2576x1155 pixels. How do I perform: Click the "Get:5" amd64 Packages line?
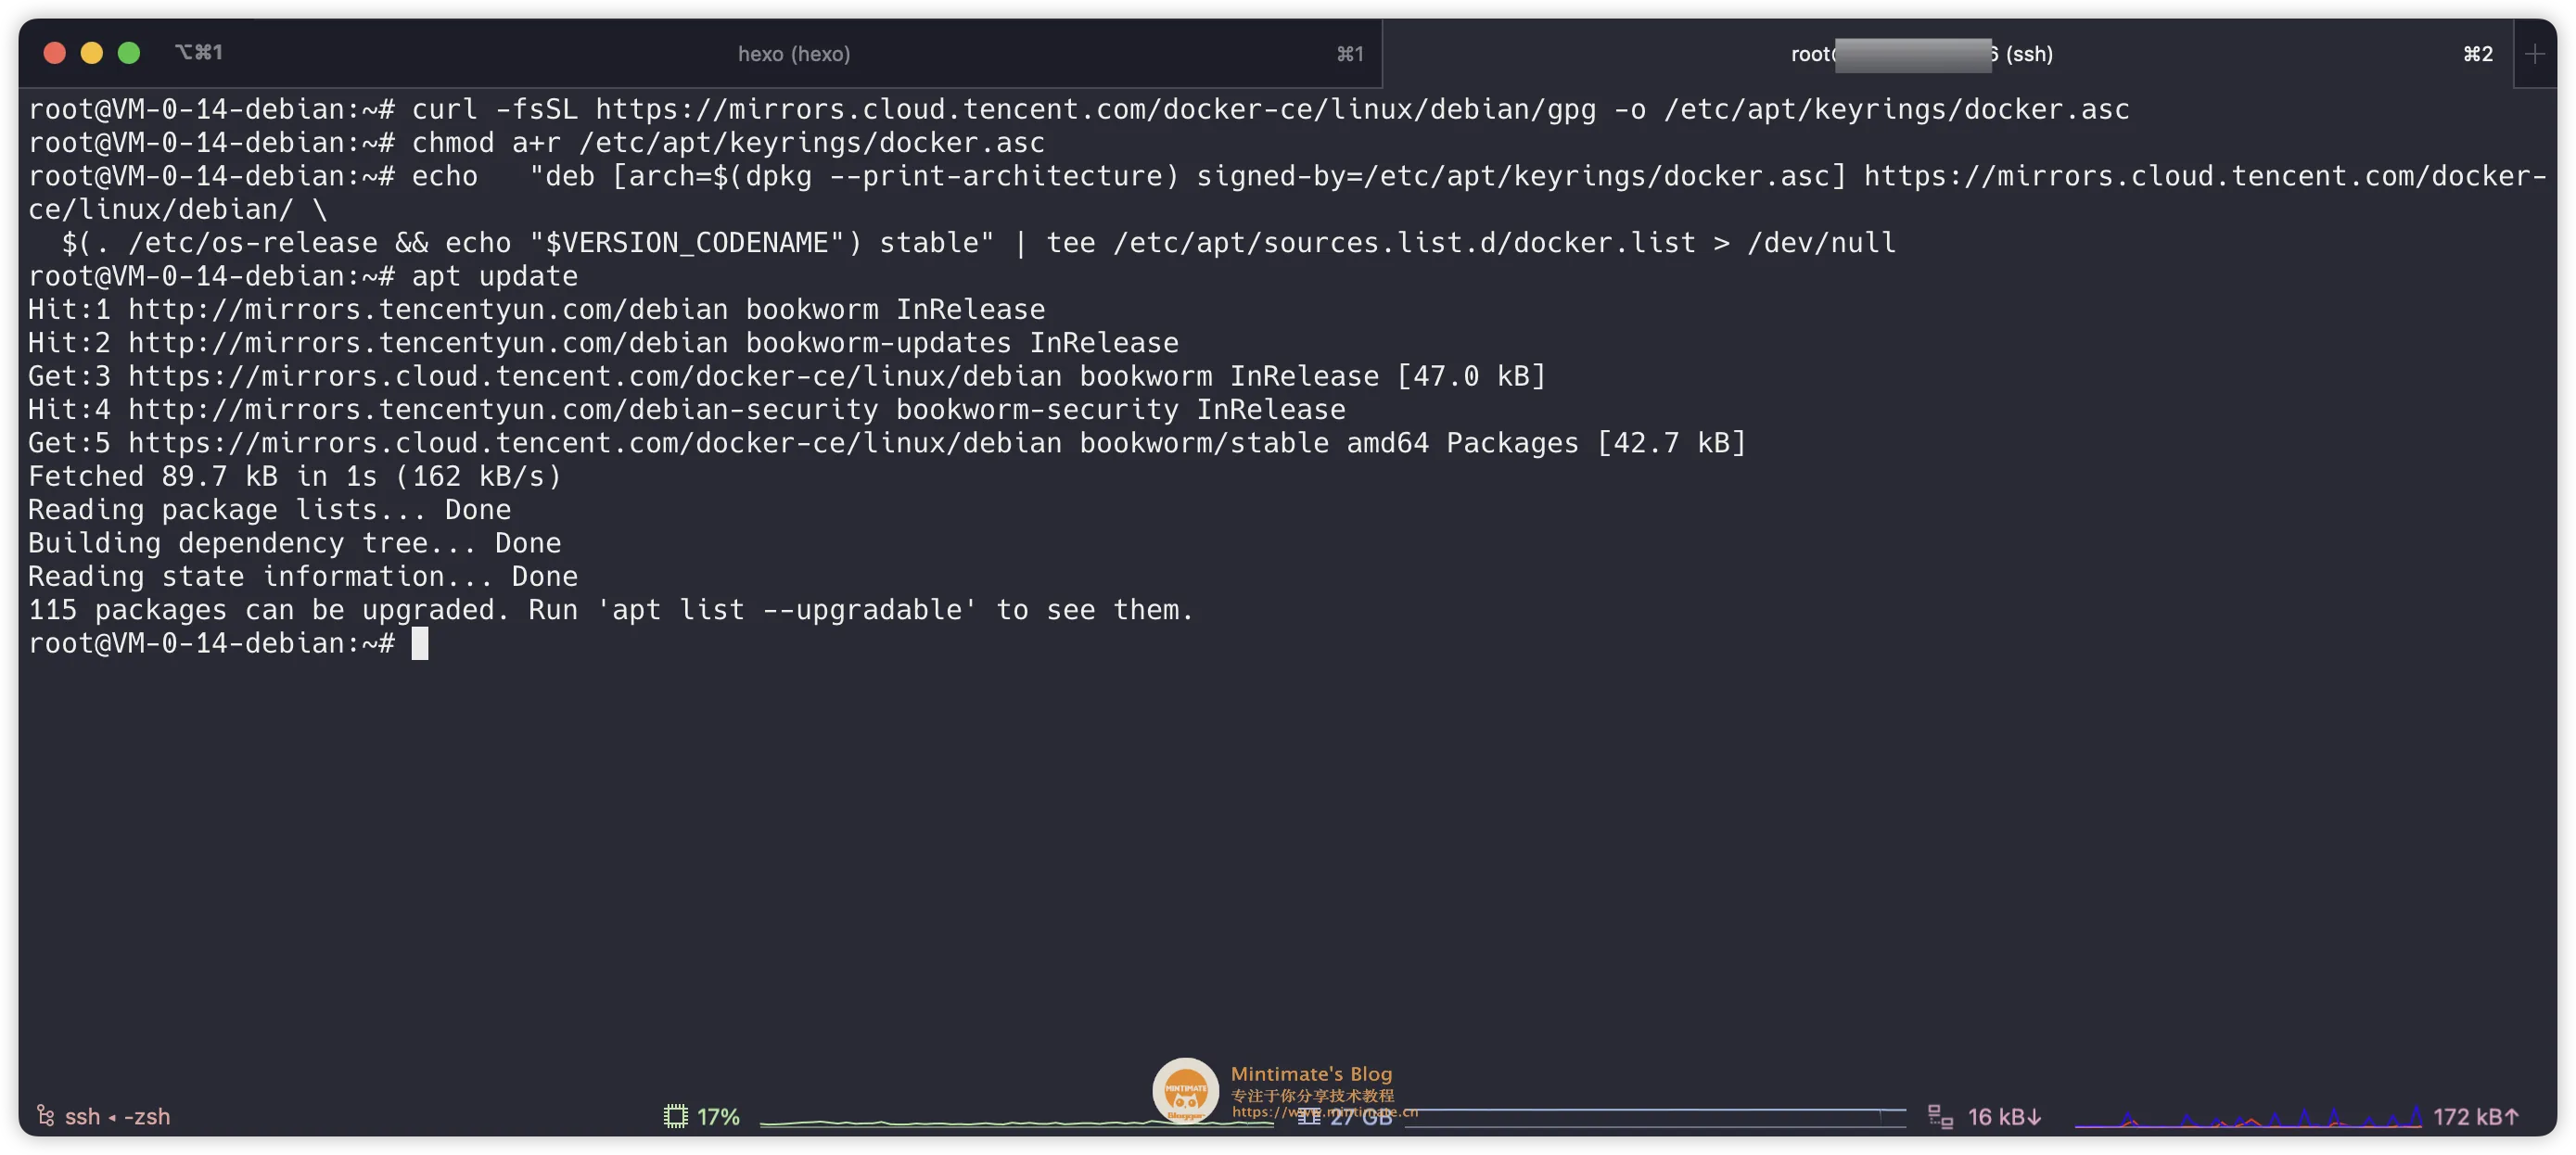click(x=887, y=442)
